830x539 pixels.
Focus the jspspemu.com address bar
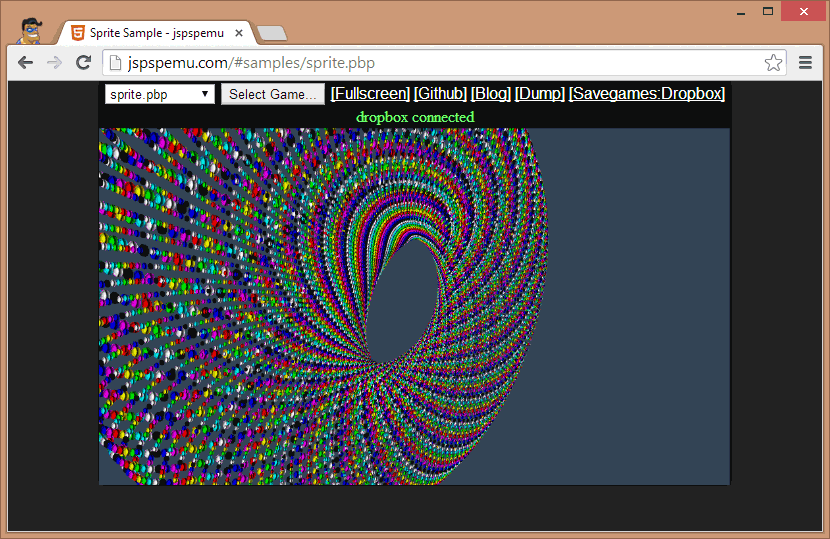click(x=440, y=63)
